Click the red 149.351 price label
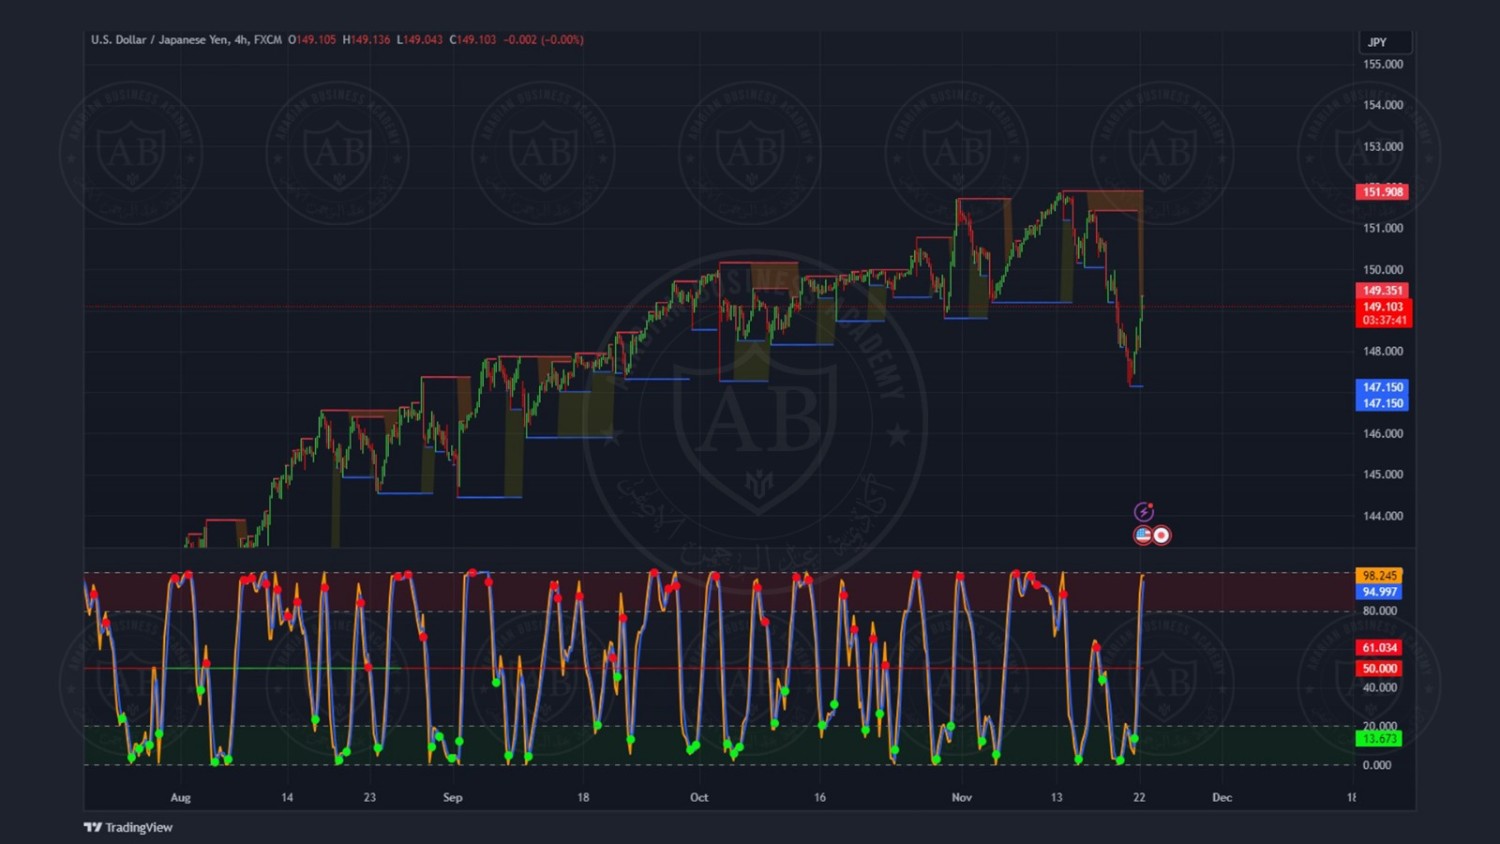 pyautogui.click(x=1382, y=291)
